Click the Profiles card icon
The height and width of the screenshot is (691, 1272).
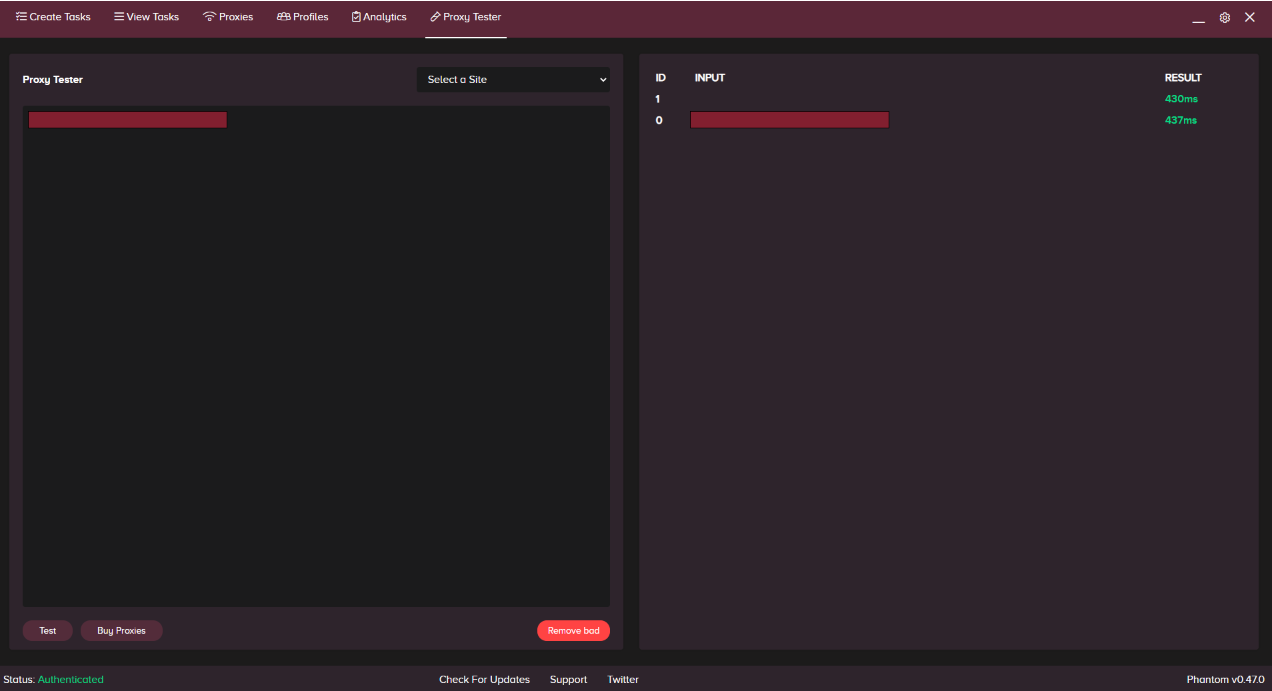coord(284,17)
